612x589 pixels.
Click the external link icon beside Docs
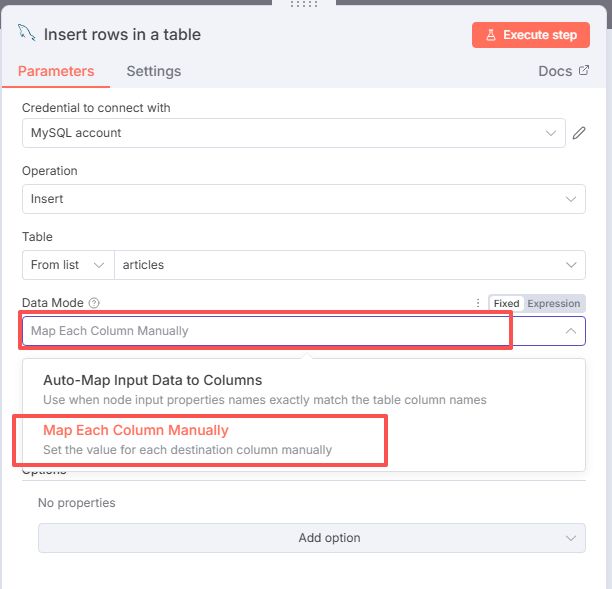[x=584, y=71]
